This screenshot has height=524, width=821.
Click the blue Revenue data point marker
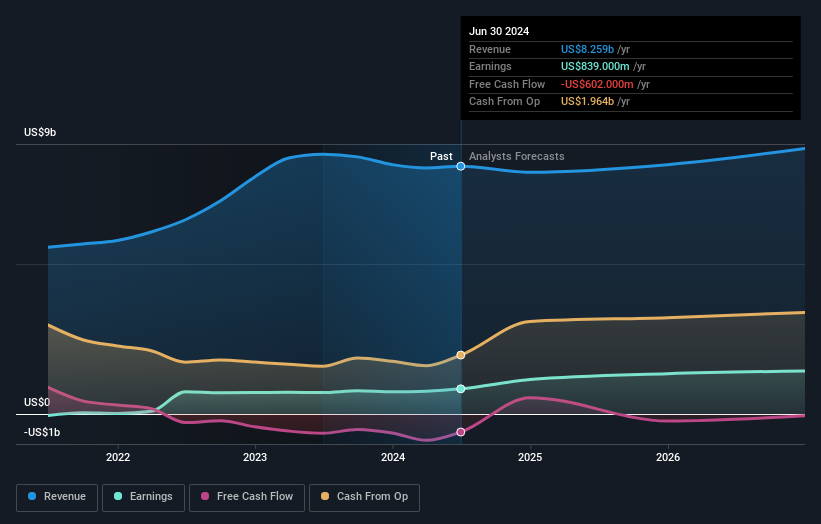(x=461, y=166)
